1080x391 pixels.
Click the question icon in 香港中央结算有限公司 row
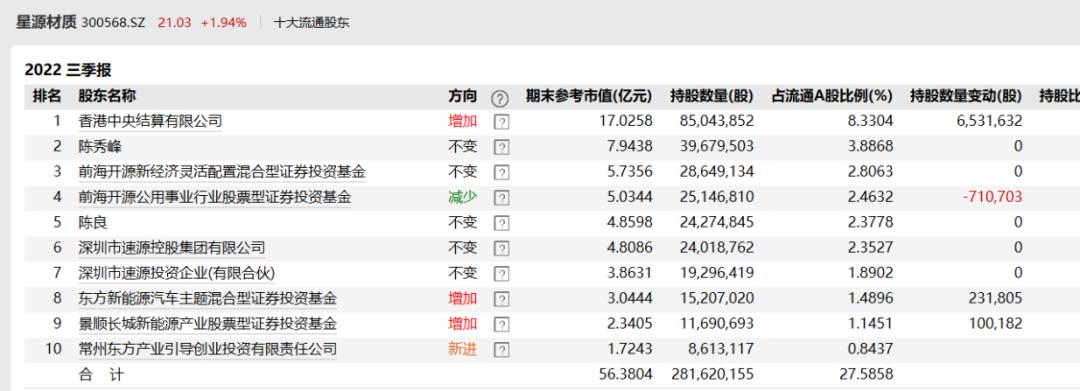pyautogui.click(x=501, y=123)
